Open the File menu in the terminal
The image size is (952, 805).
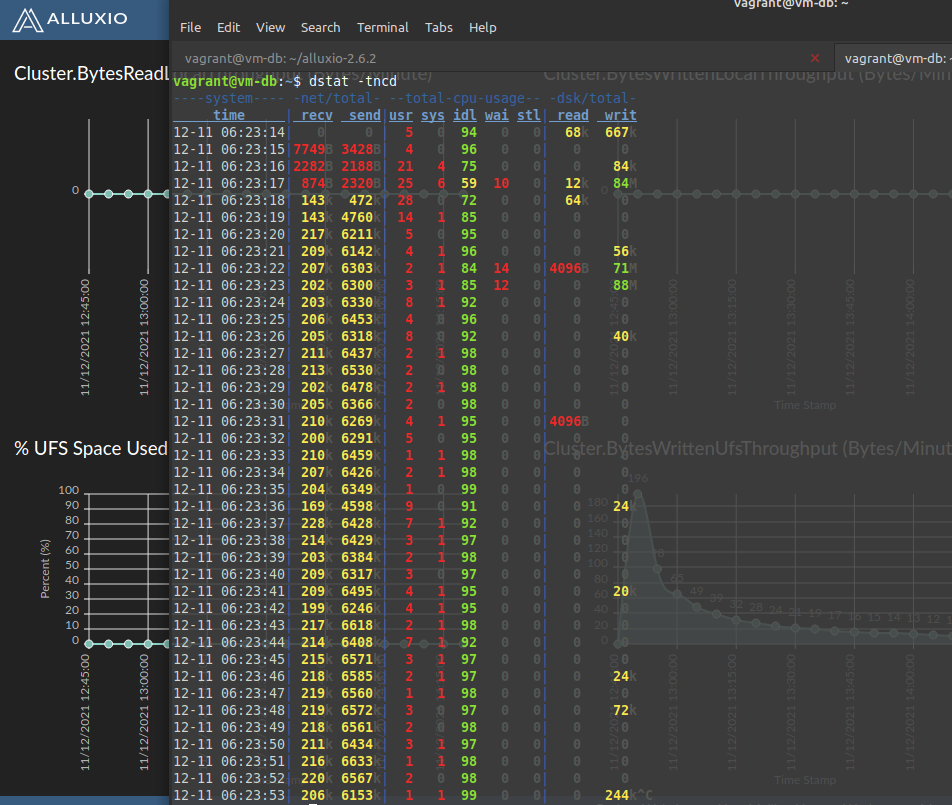tap(190, 27)
